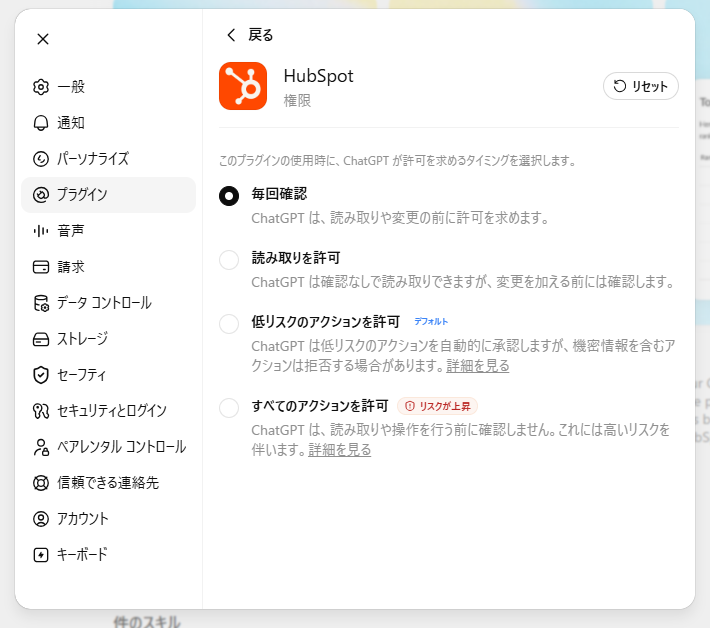710x628 pixels.
Task: Enable すべてのアクションを許可 radio option
Action: tap(229, 408)
